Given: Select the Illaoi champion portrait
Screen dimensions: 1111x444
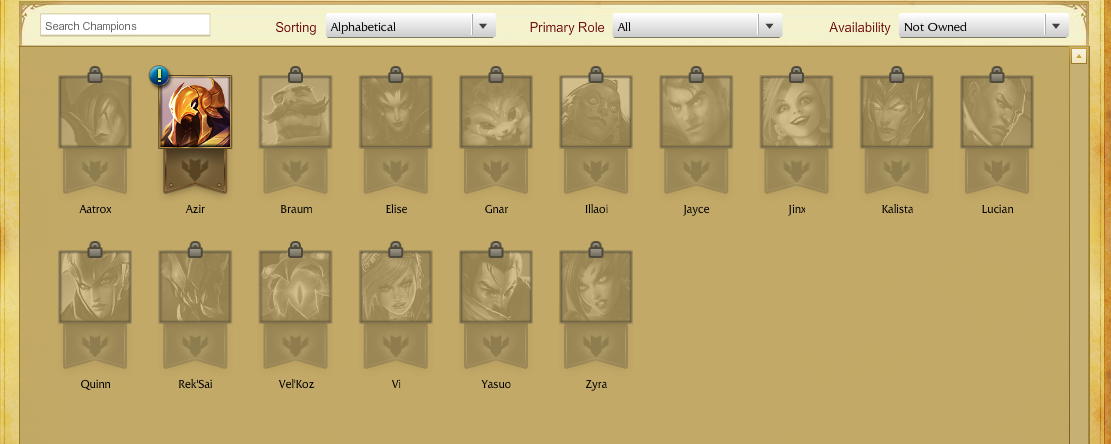Looking at the screenshot, I should 596,112.
